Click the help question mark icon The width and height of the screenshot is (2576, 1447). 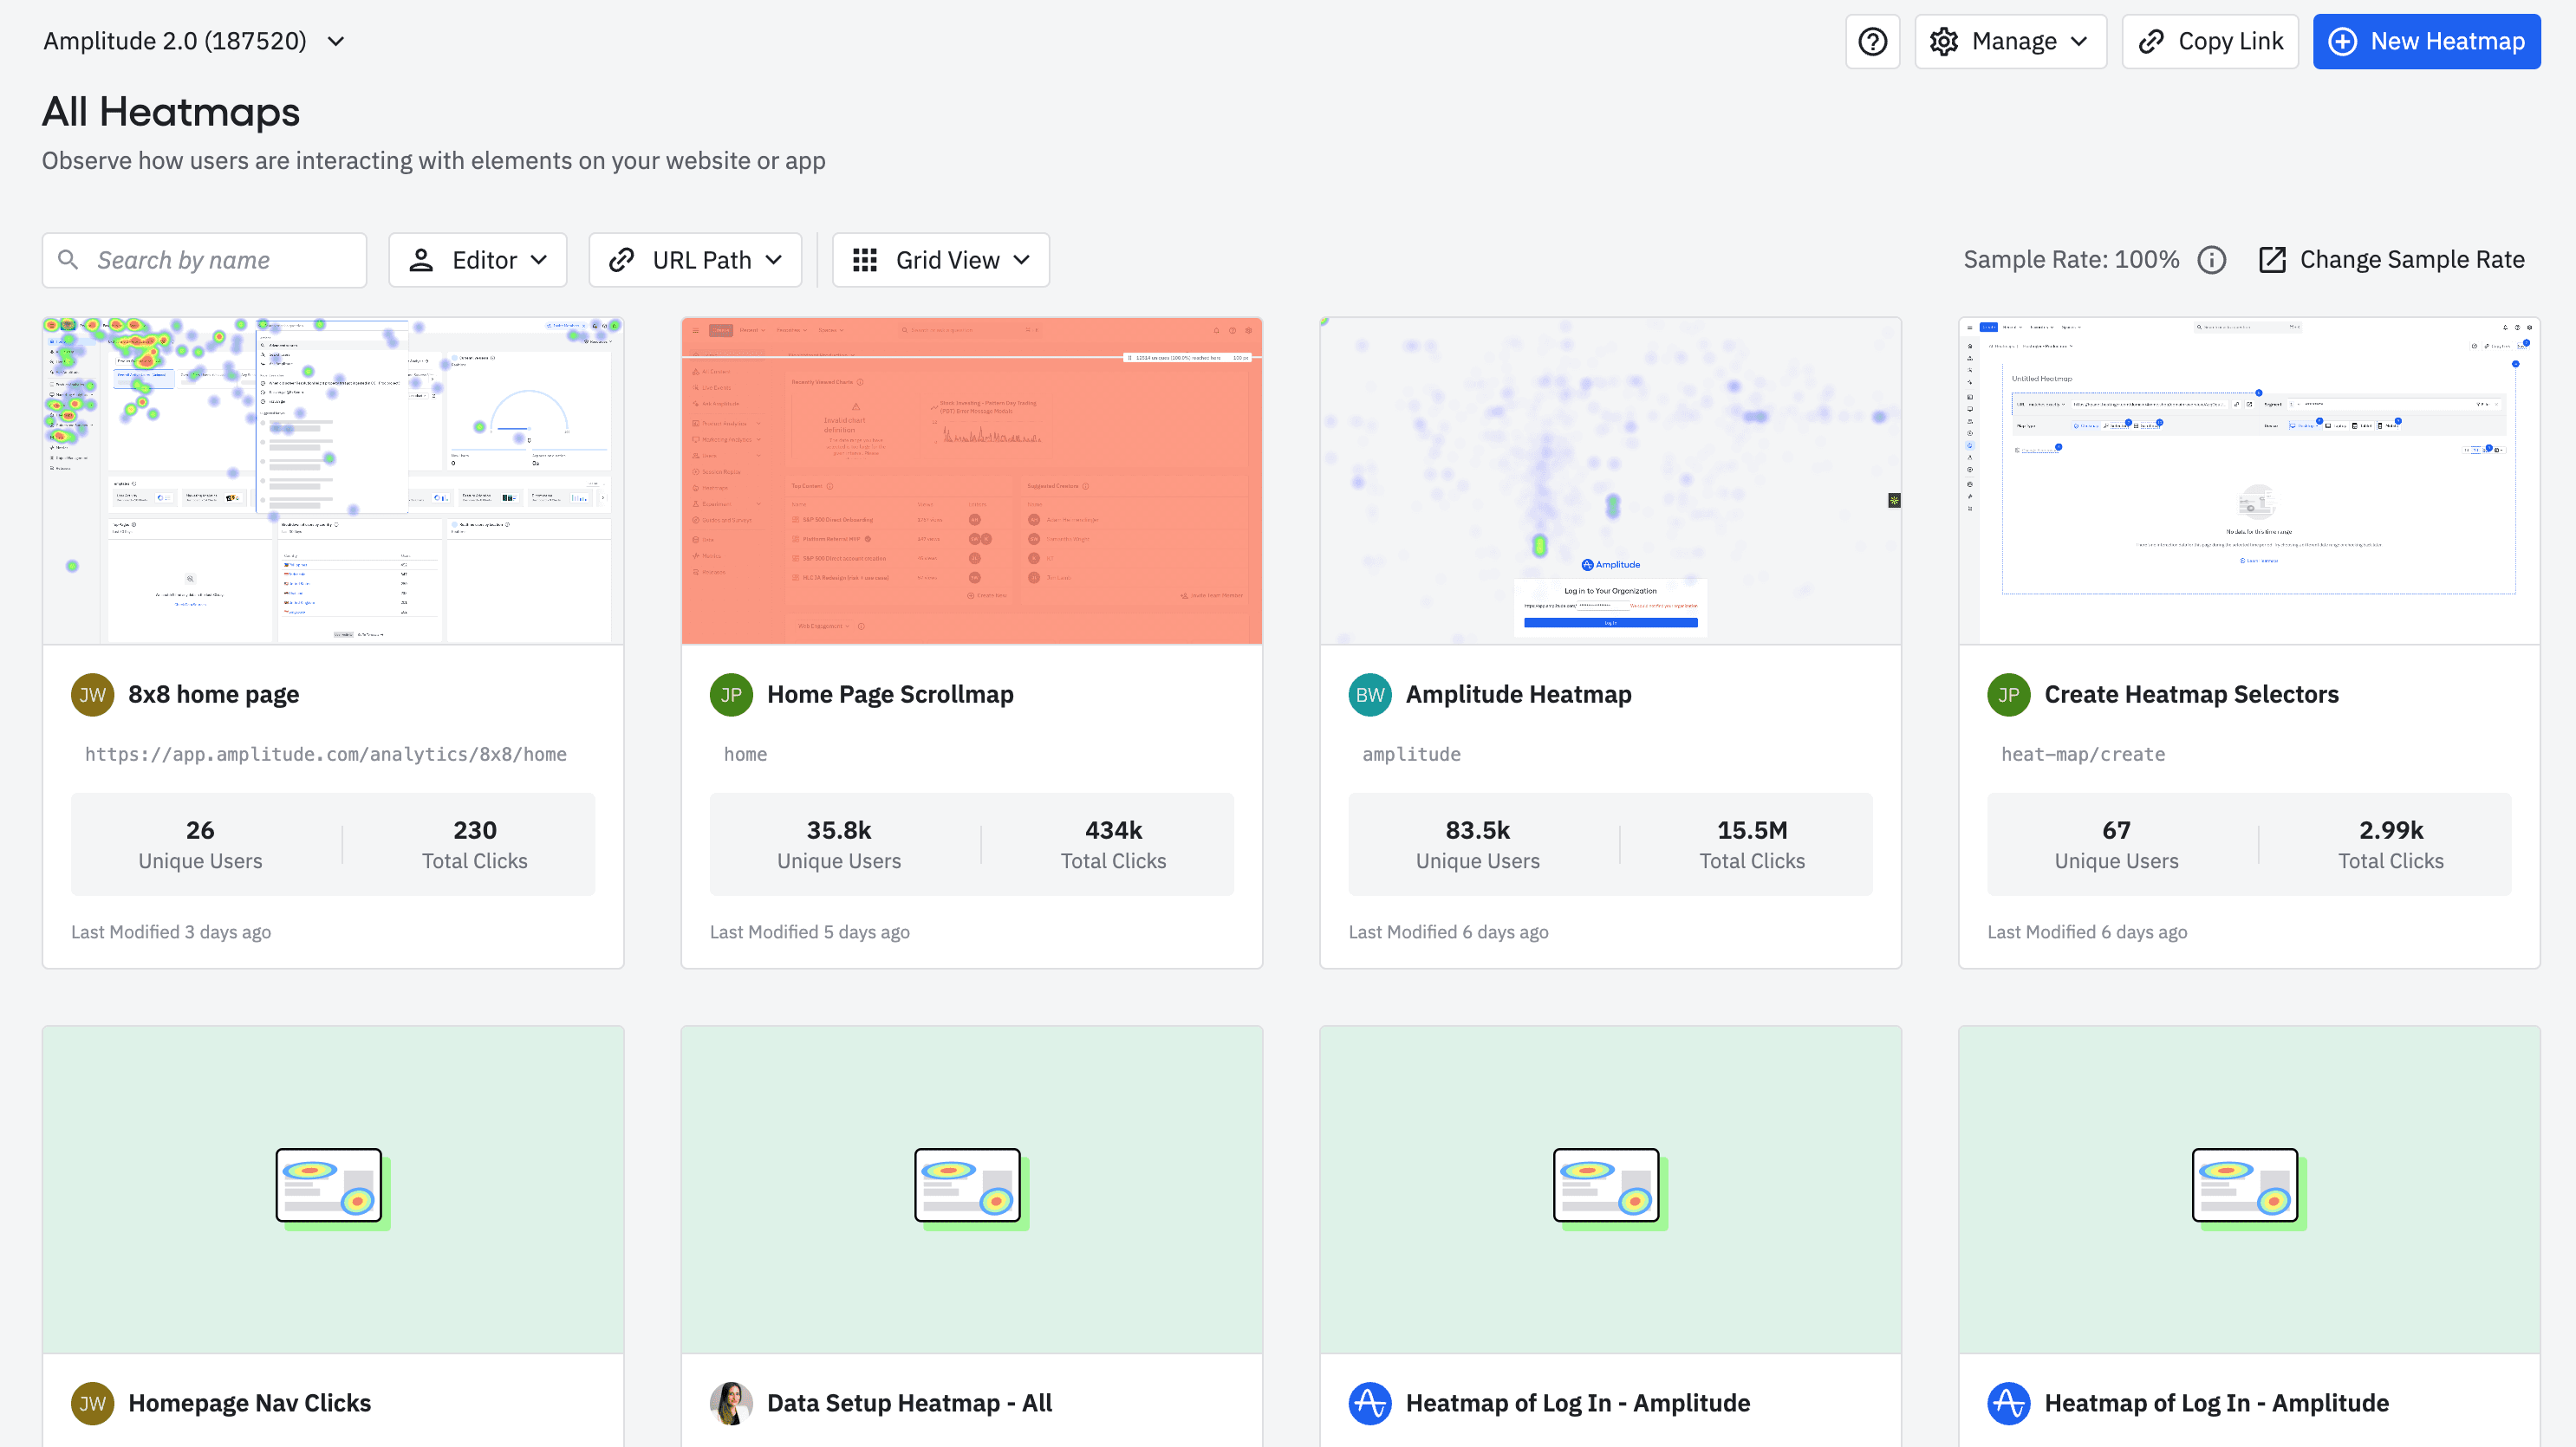(1872, 42)
